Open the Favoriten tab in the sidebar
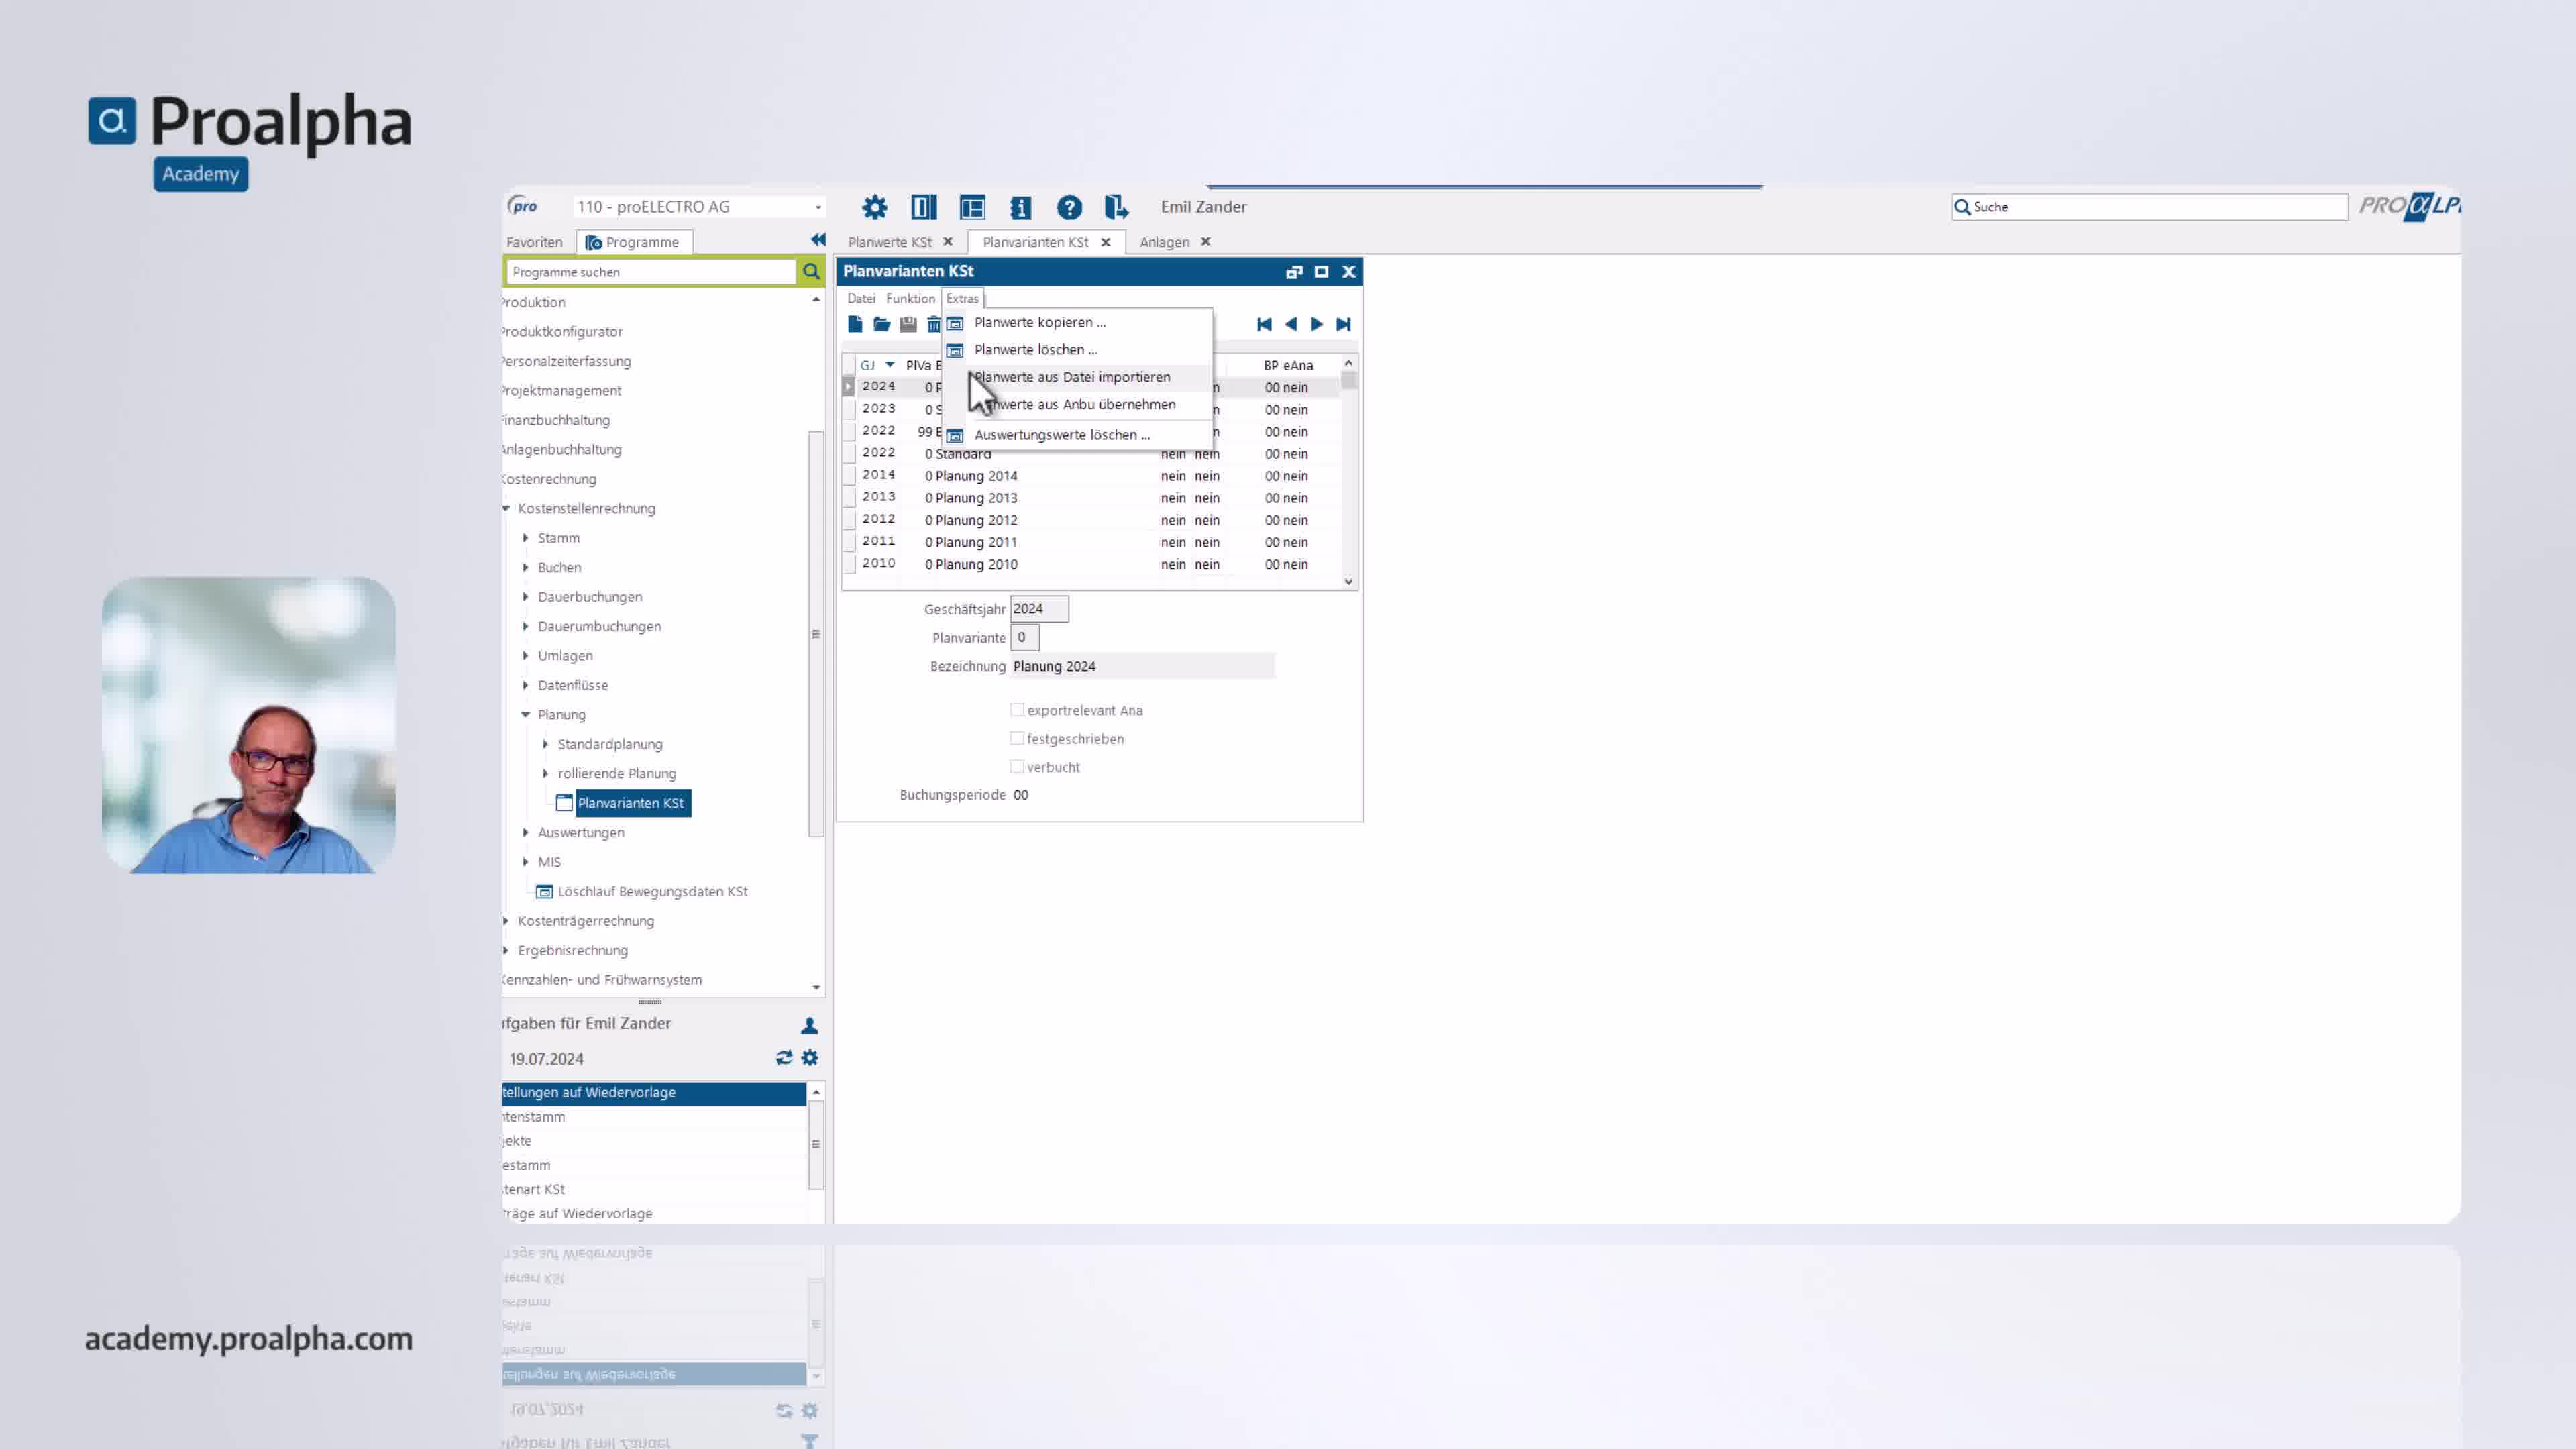The height and width of the screenshot is (1449, 2576). (x=534, y=242)
